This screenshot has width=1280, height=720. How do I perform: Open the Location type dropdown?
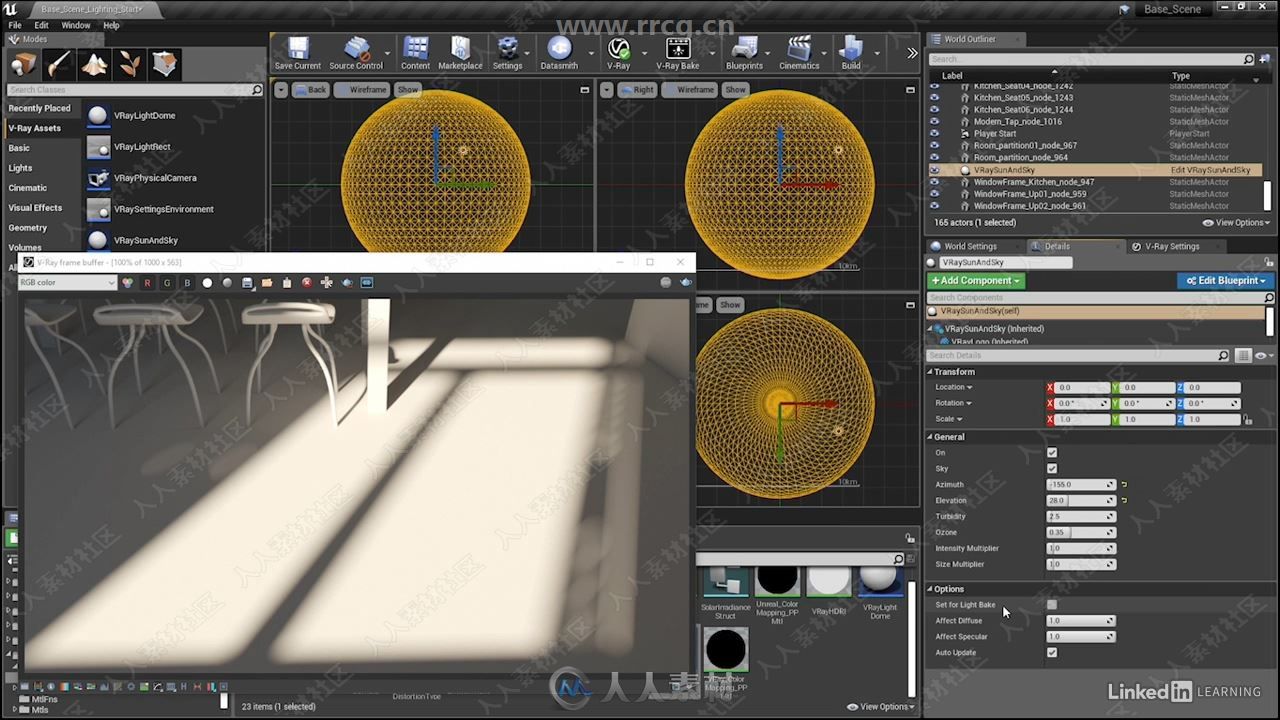tap(954, 387)
